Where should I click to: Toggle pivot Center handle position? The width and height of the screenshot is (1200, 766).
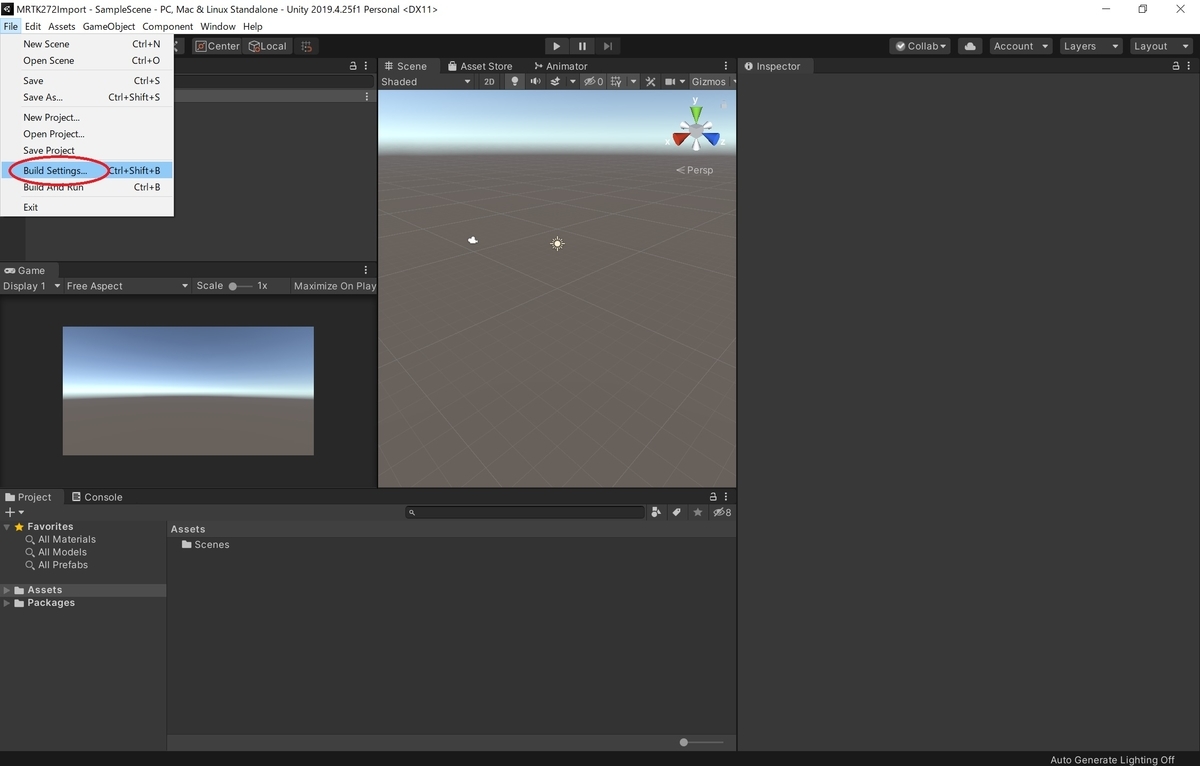(217, 46)
